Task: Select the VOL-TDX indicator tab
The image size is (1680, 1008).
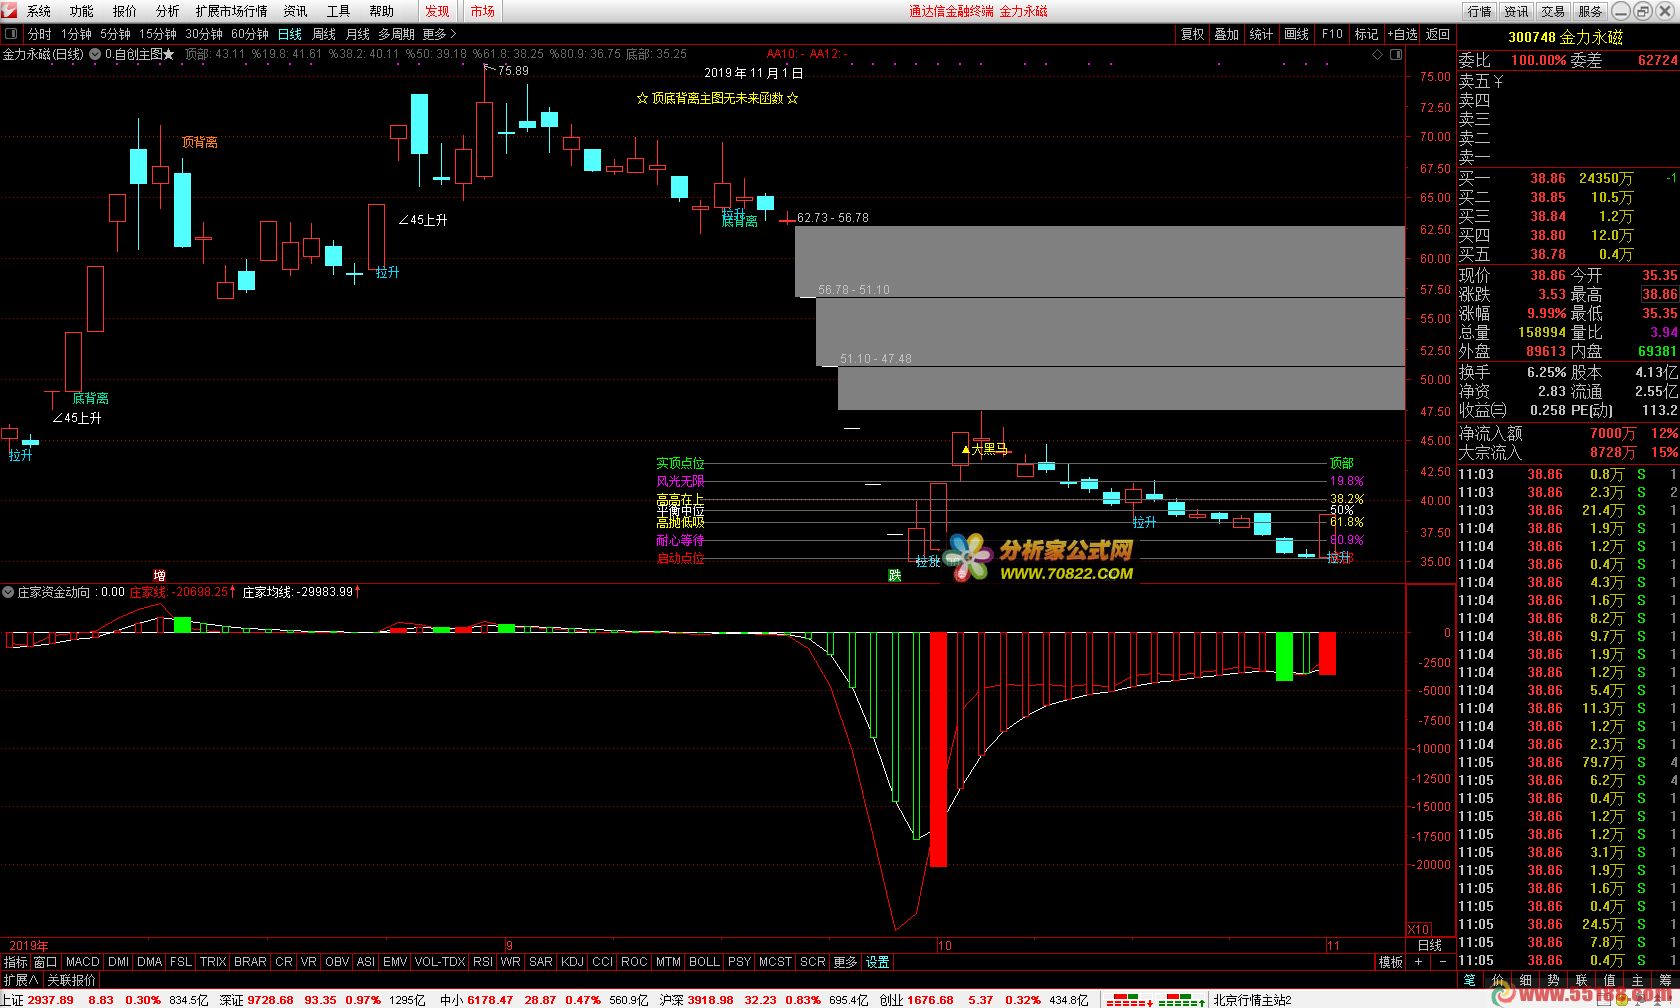Action: 440,962
